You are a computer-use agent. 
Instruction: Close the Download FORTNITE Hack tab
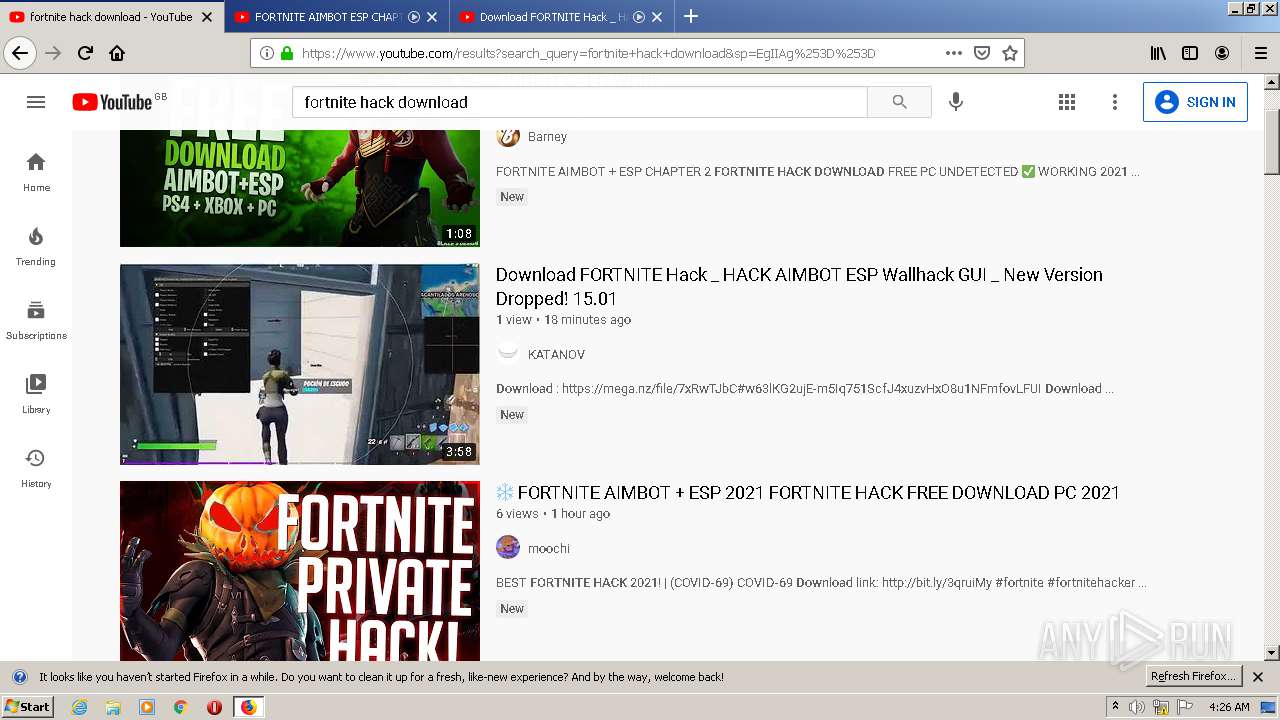coord(657,17)
